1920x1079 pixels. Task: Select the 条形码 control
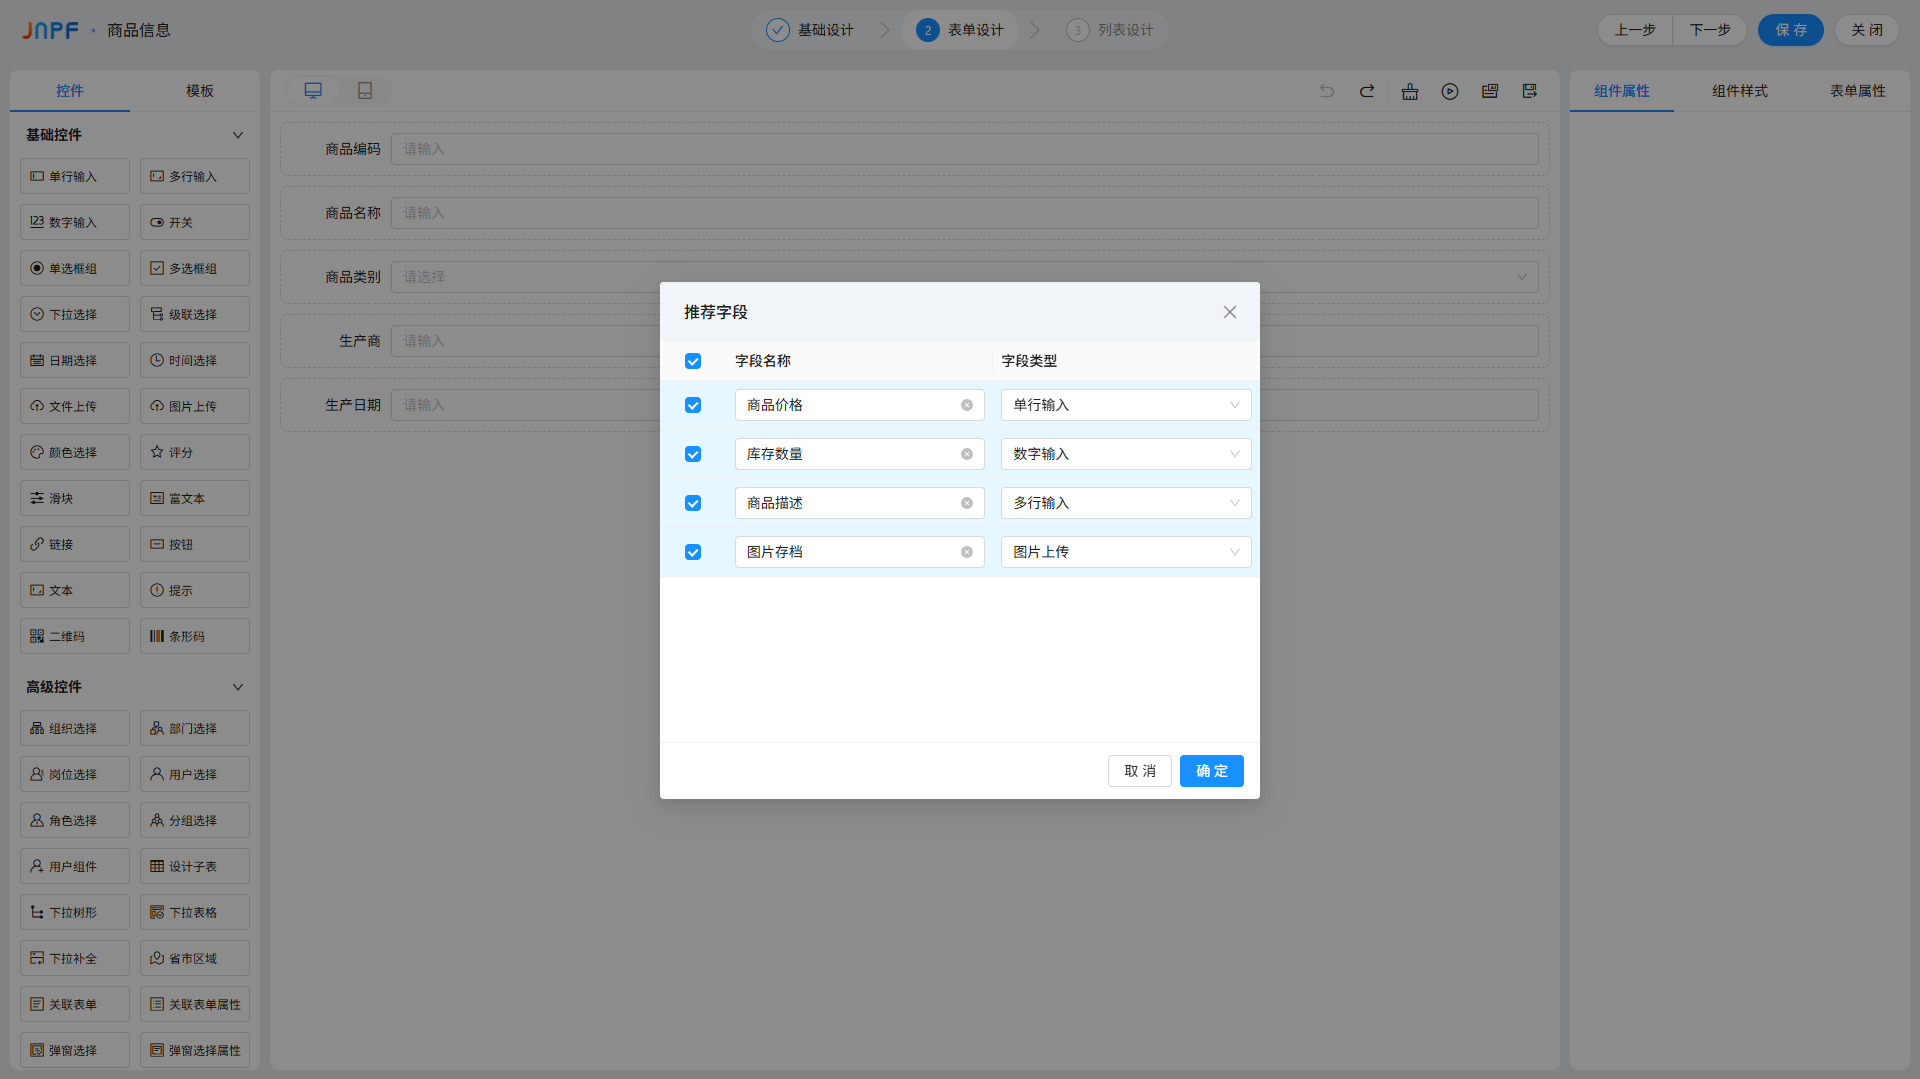(195, 636)
